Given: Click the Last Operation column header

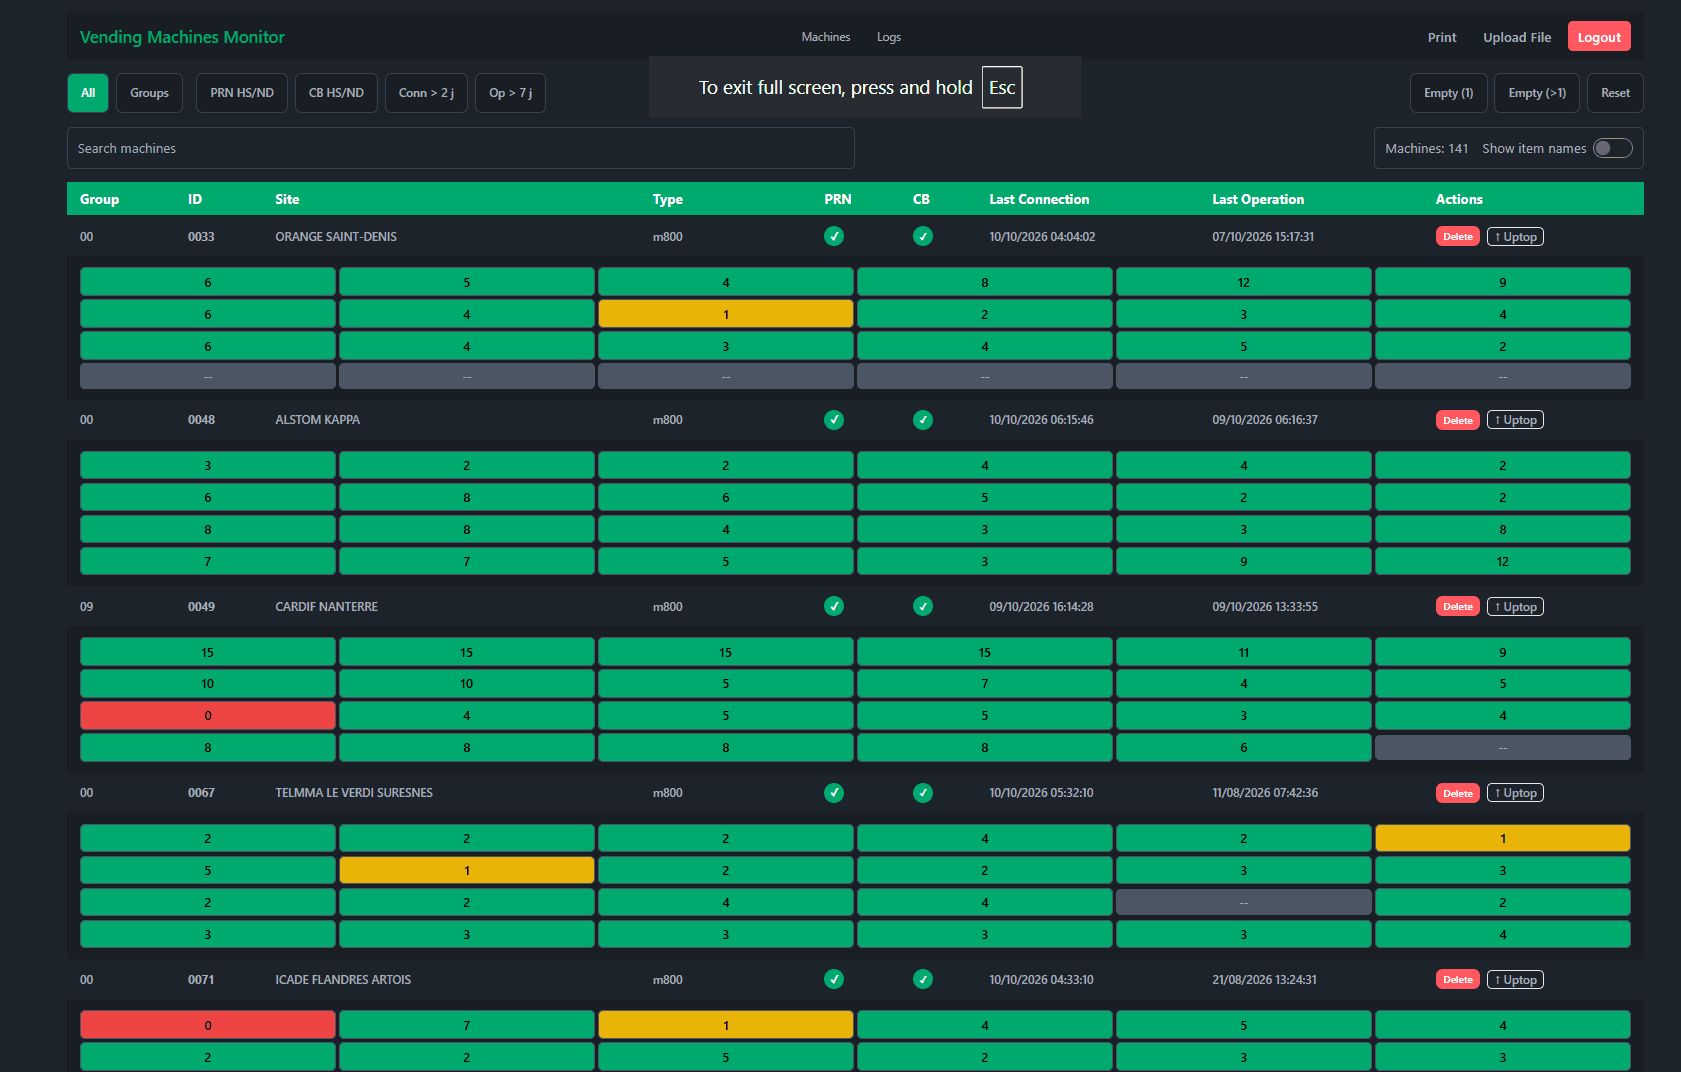Looking at the screenshot, I should click(1258, 199).
